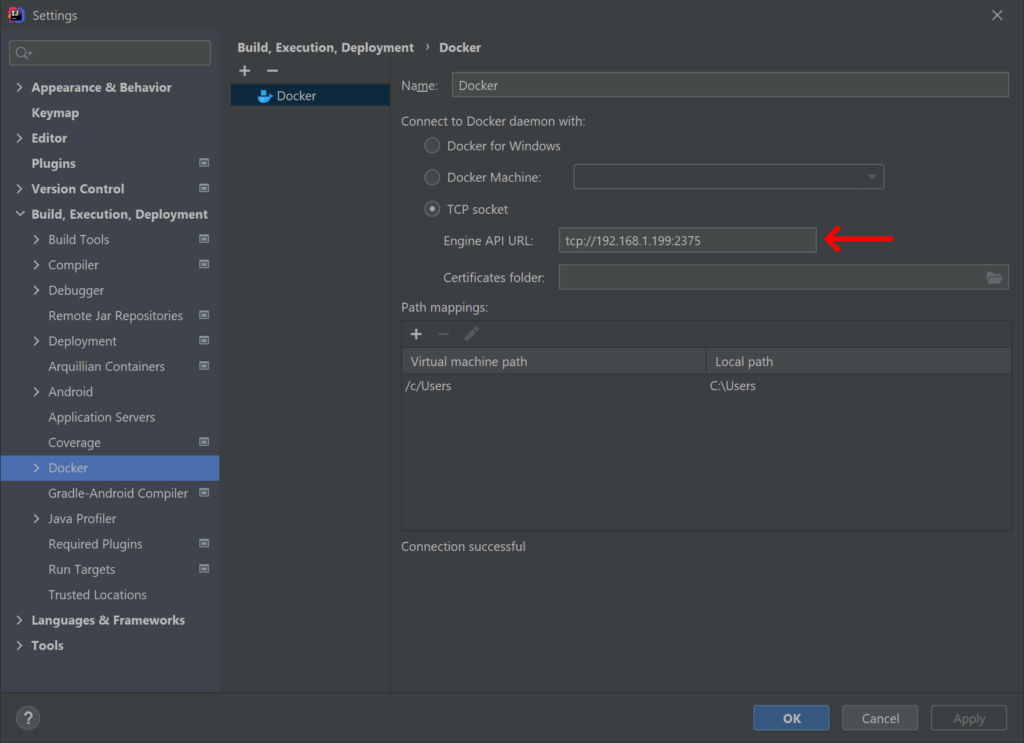The height and width of the screenshot is (743, 1024).
Task: Open Required Plugins settings
Action: click(x=95, y=544)
